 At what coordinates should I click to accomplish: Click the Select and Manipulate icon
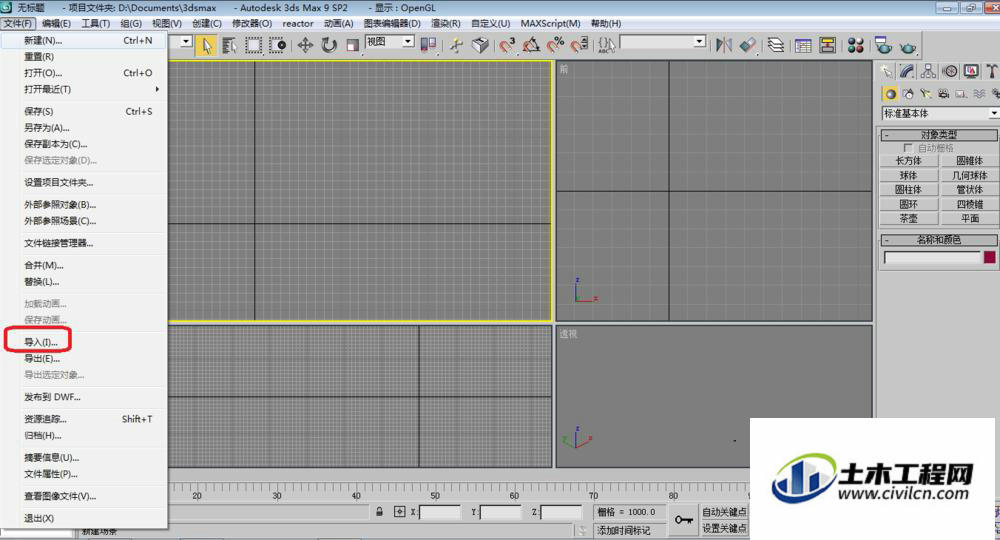[x=456, y=45]
